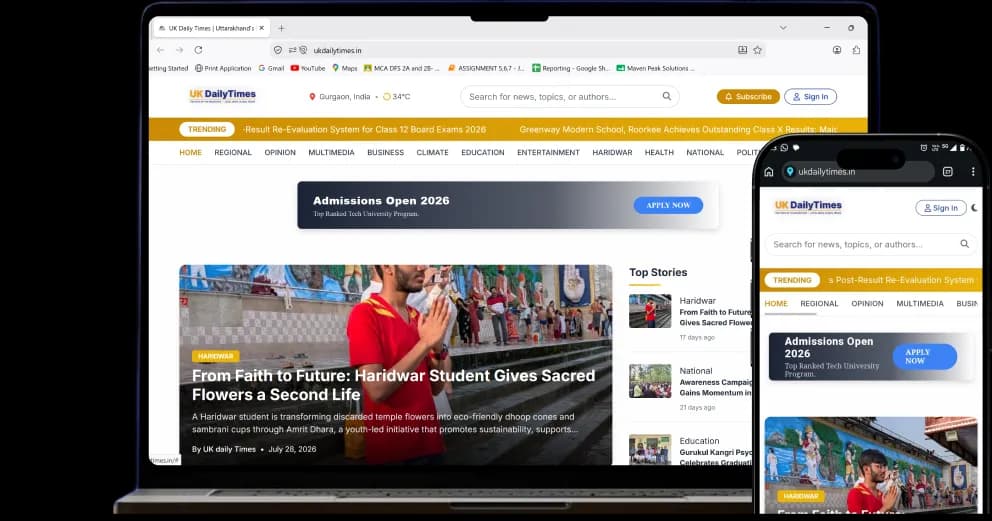
Task: Tap the home icon in phone browser
Action: [x=769, y=171]
